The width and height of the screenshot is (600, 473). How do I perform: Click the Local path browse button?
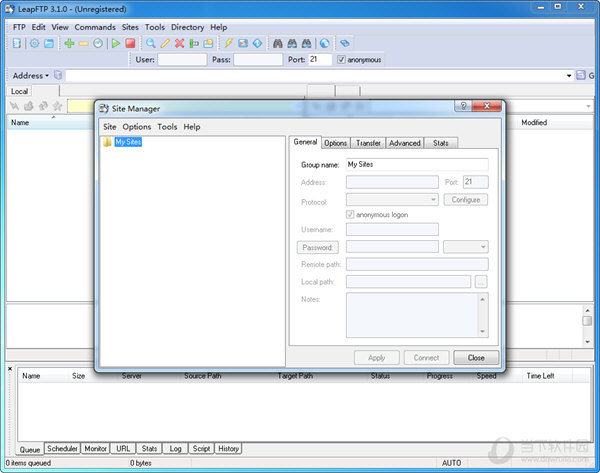click(x=481, y=282)
